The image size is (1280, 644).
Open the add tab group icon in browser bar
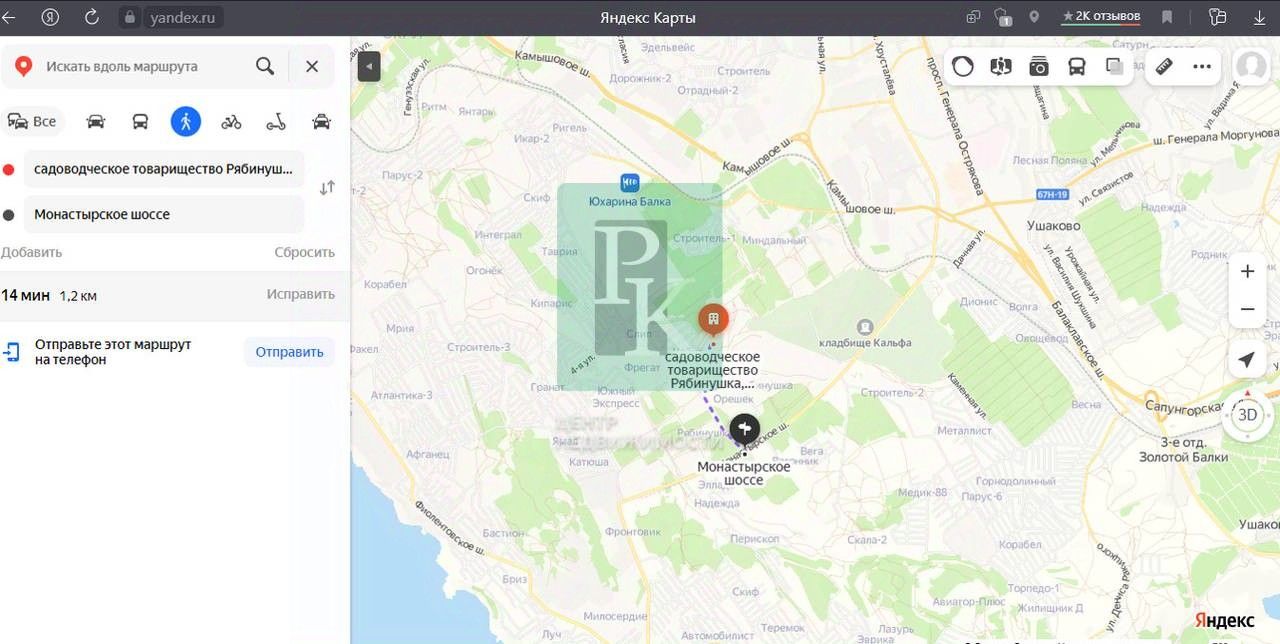(x=974, y=17)
